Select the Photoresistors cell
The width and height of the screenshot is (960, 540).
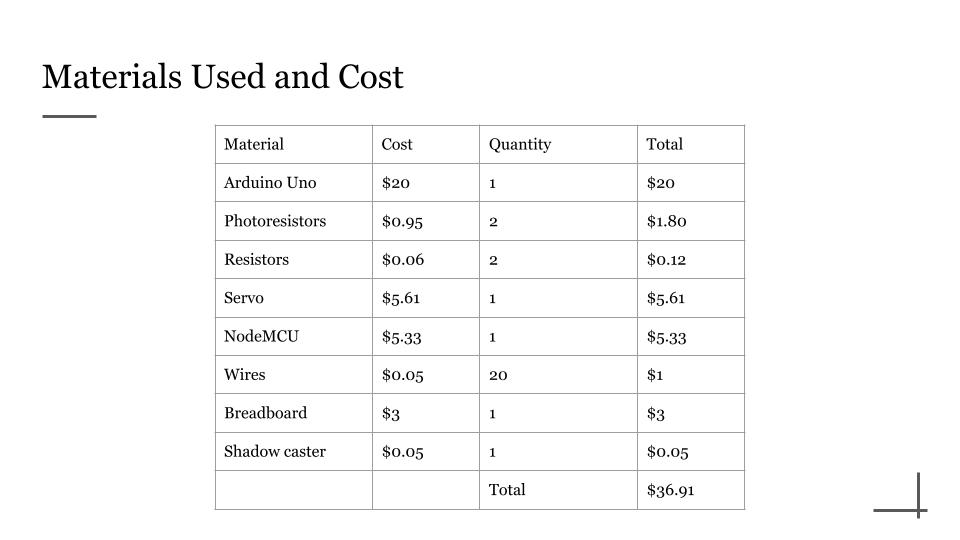point(294,221)
